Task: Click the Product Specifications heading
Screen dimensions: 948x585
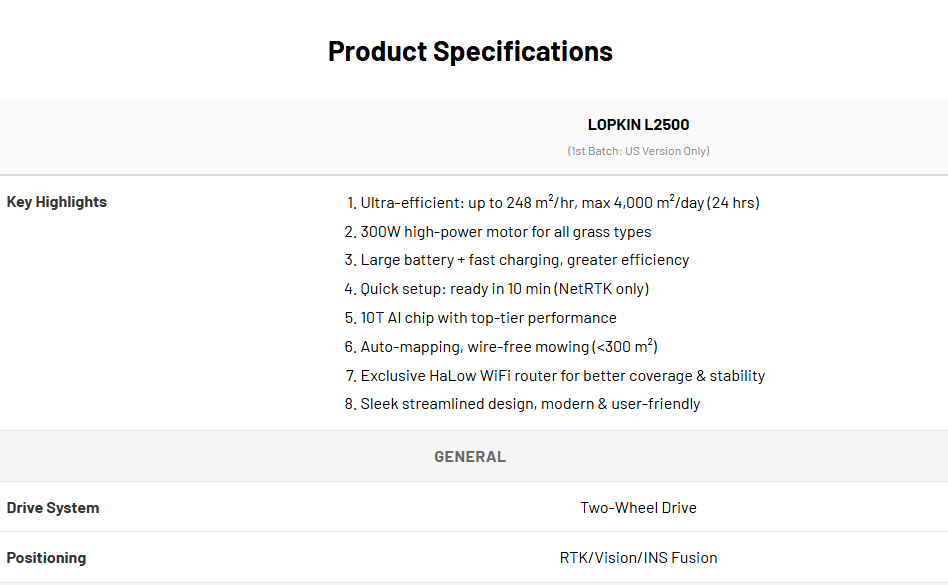Action: pyautogui.click(x=470, y=51)
